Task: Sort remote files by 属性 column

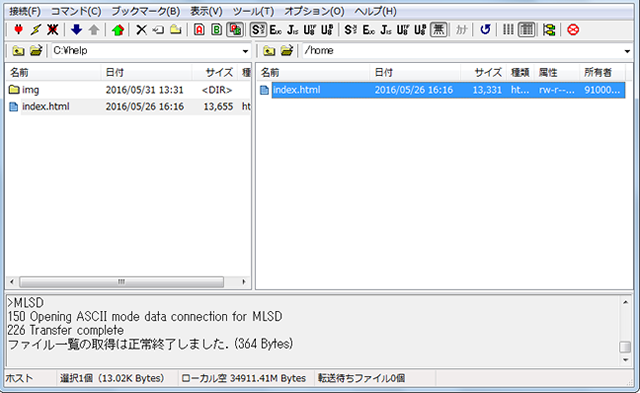Action: [x=557, y=72]
